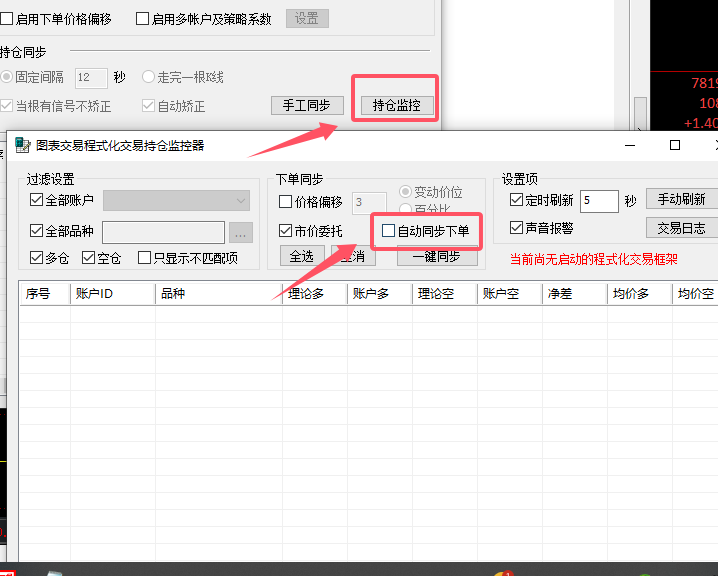
Task: Select 固定间隔 radio button
Action: pos(6,76)
